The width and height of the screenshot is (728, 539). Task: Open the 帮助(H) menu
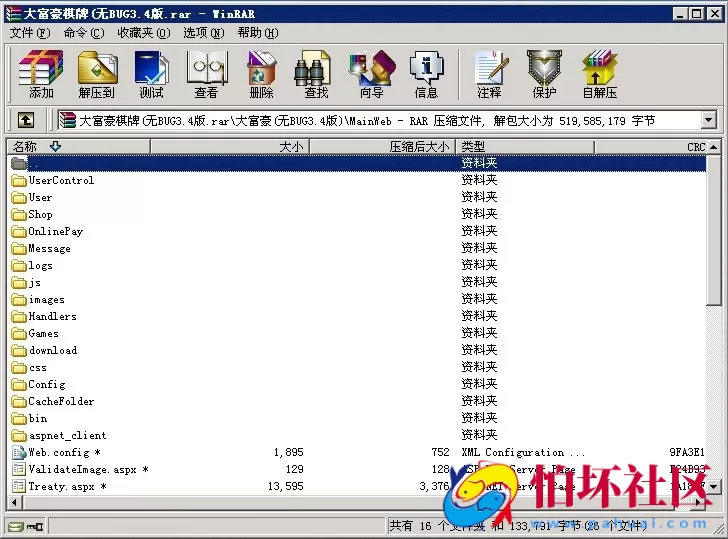tap(258, 33)
